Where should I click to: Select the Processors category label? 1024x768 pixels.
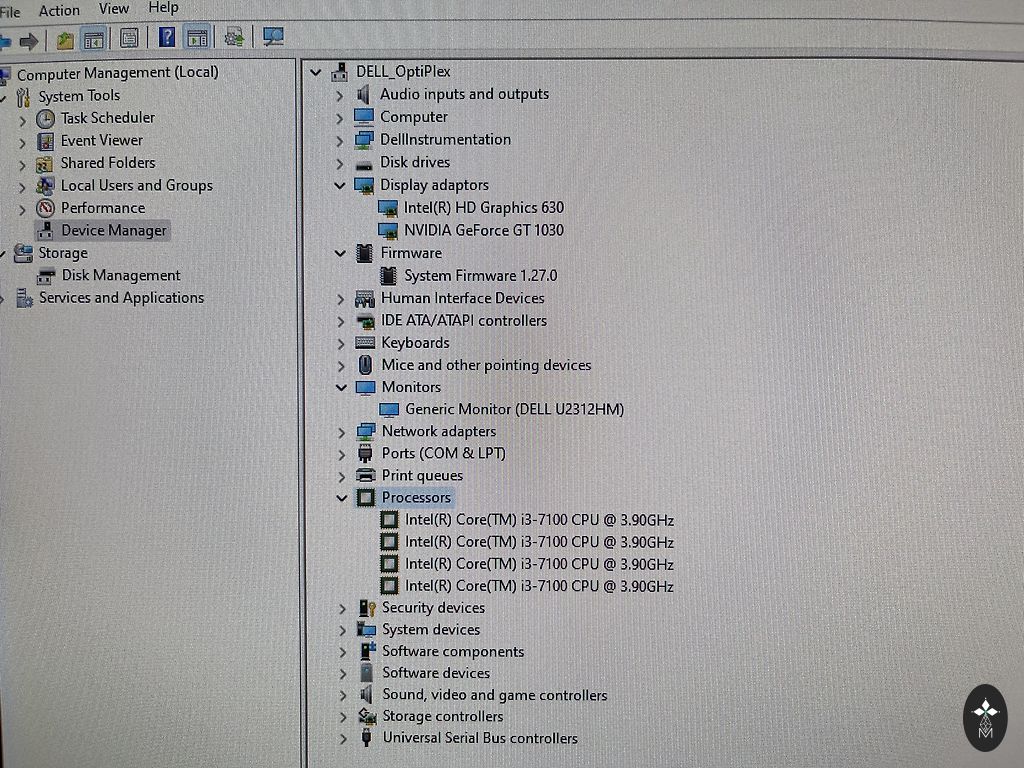click(417, 498)
